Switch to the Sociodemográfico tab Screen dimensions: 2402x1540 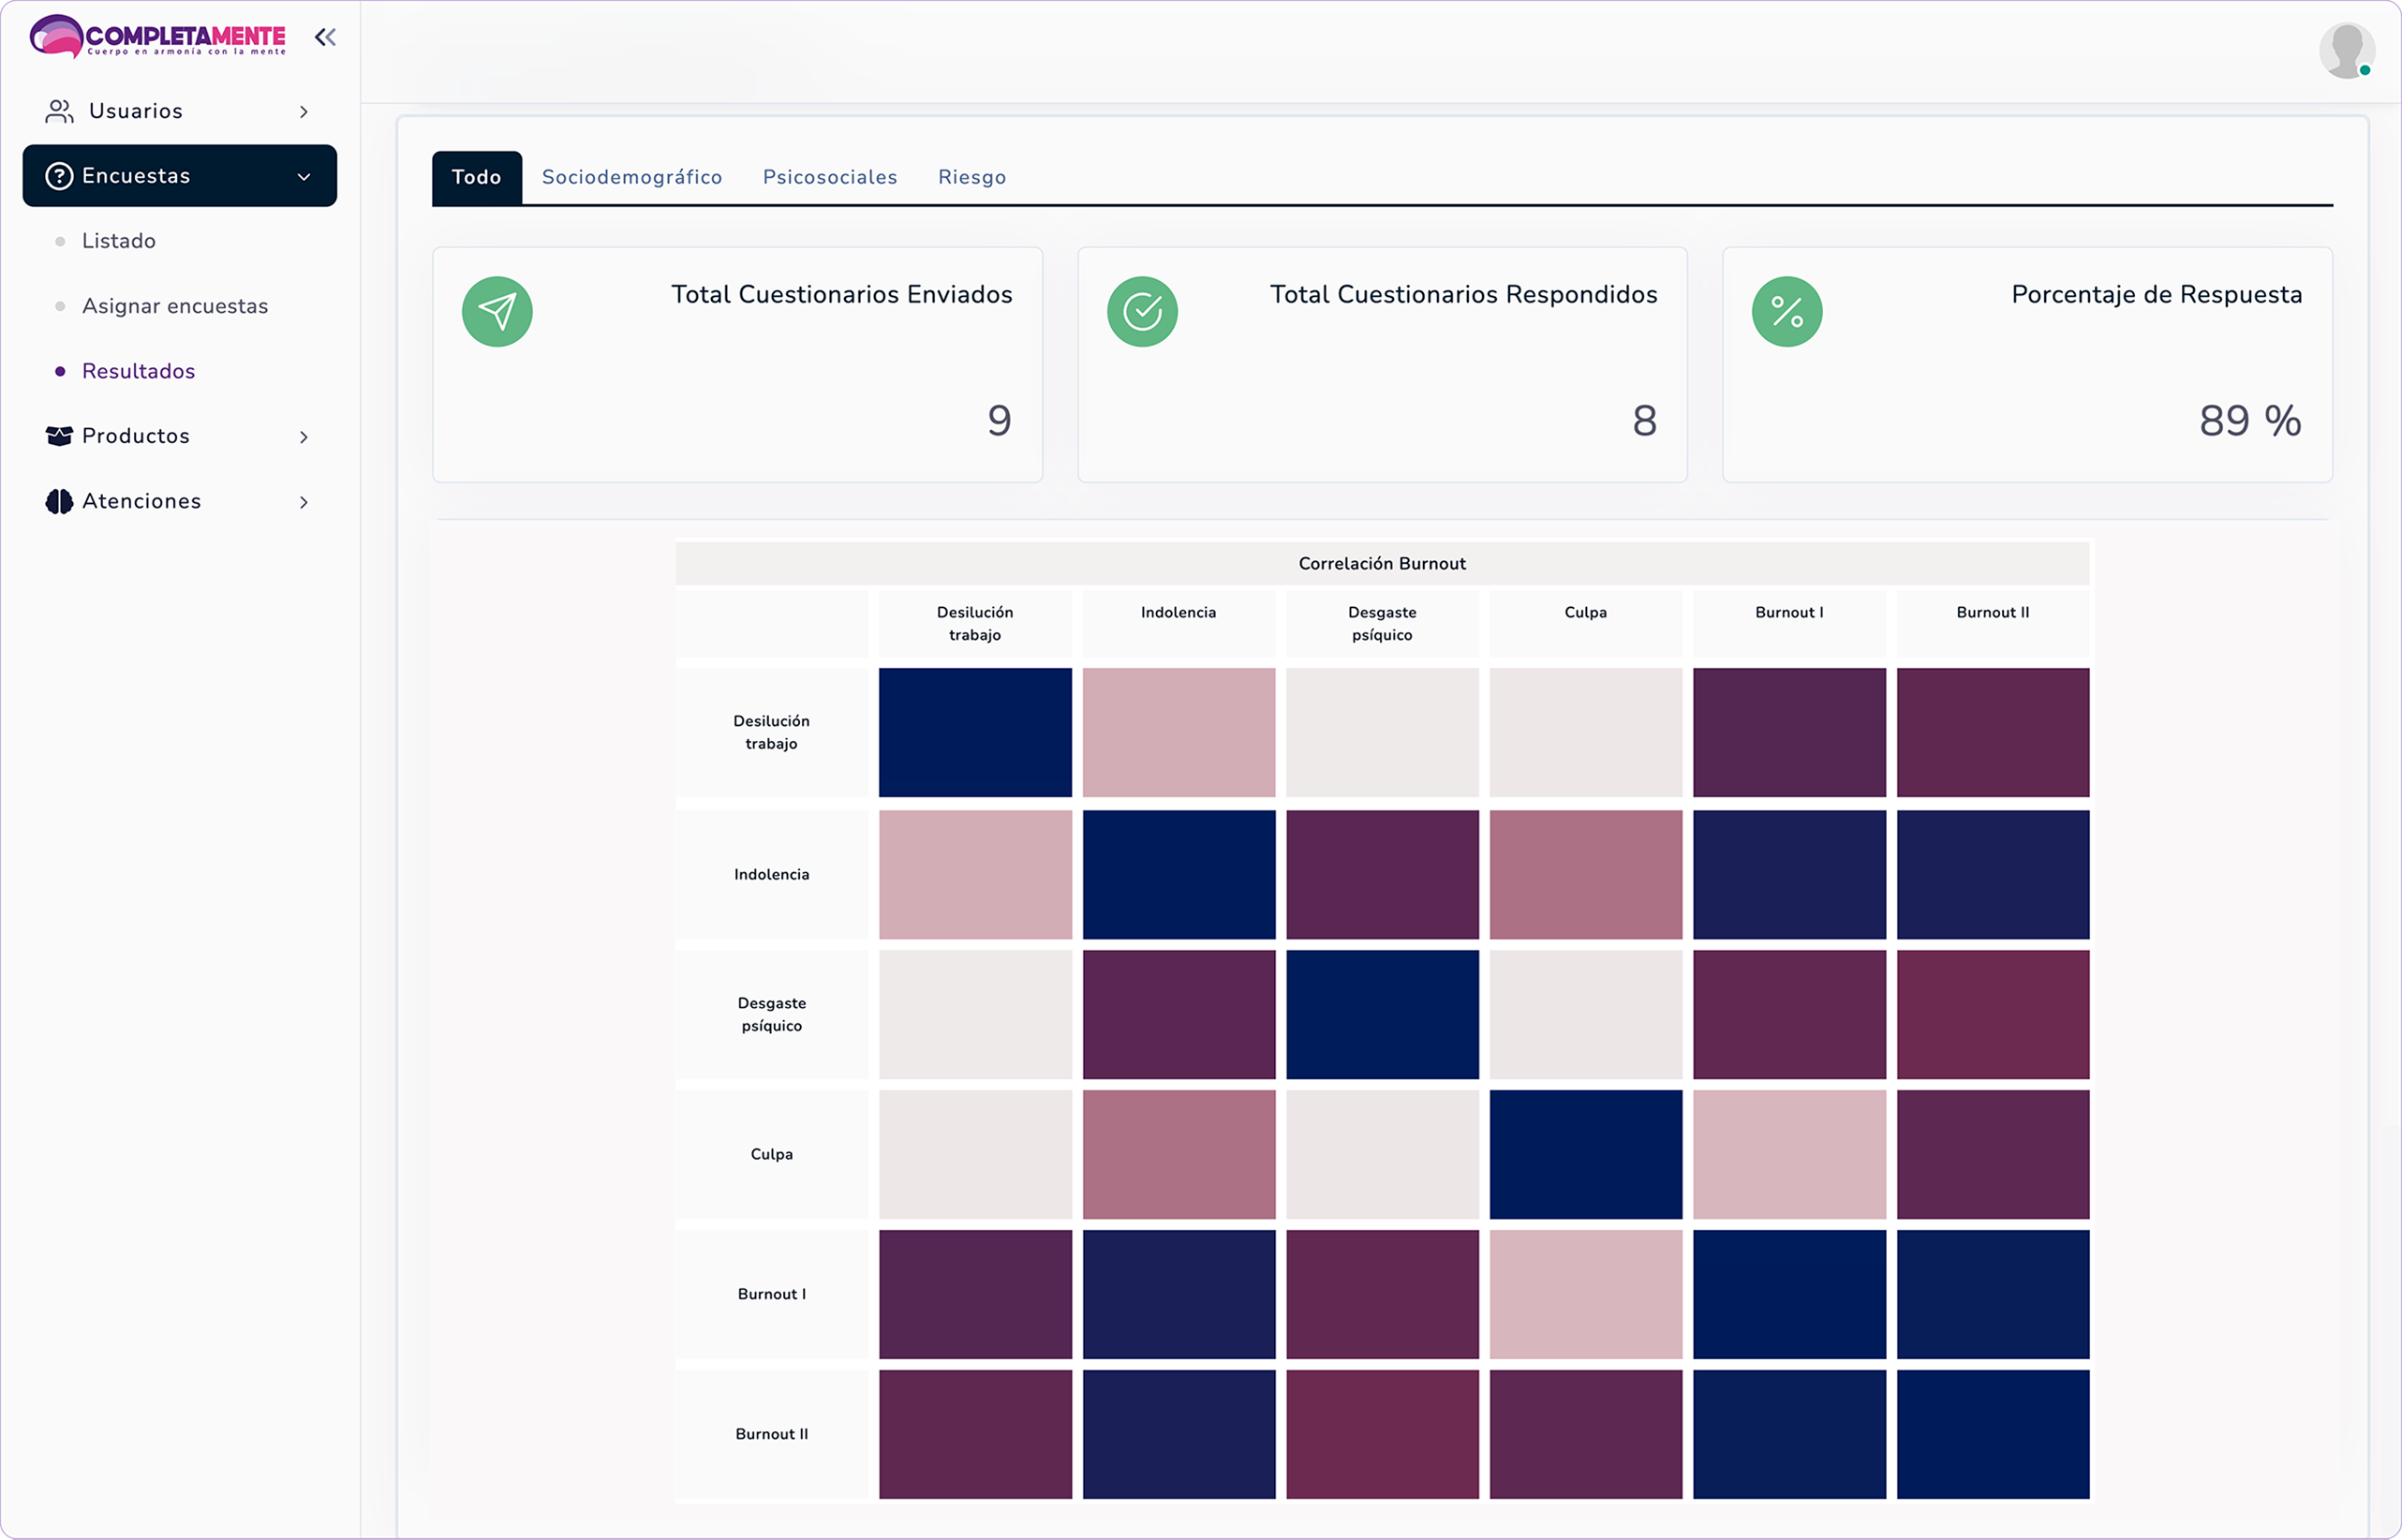pos(632,177)
